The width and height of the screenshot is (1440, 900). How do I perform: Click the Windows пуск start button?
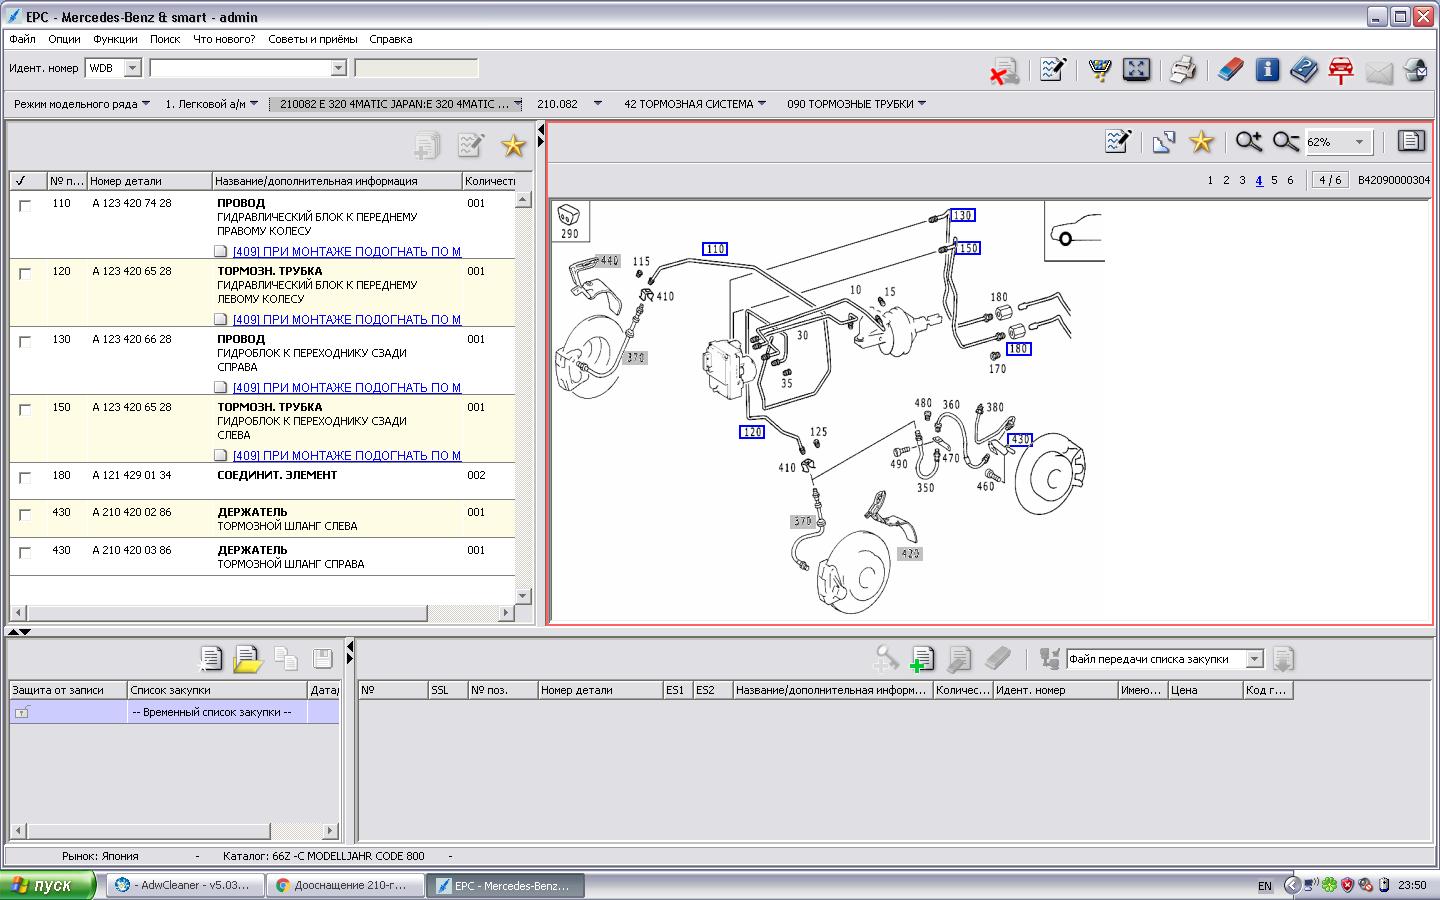48,885
